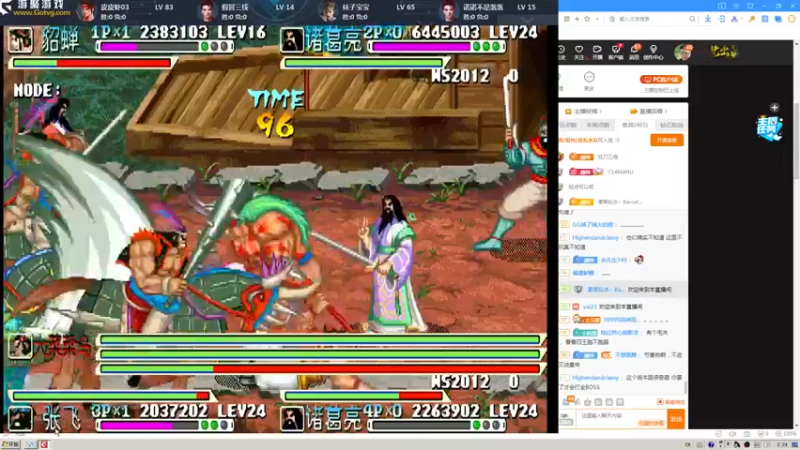Switch to 本周贡献 ranking tab
Screen dimensions: 800x450
click(598, 125)
